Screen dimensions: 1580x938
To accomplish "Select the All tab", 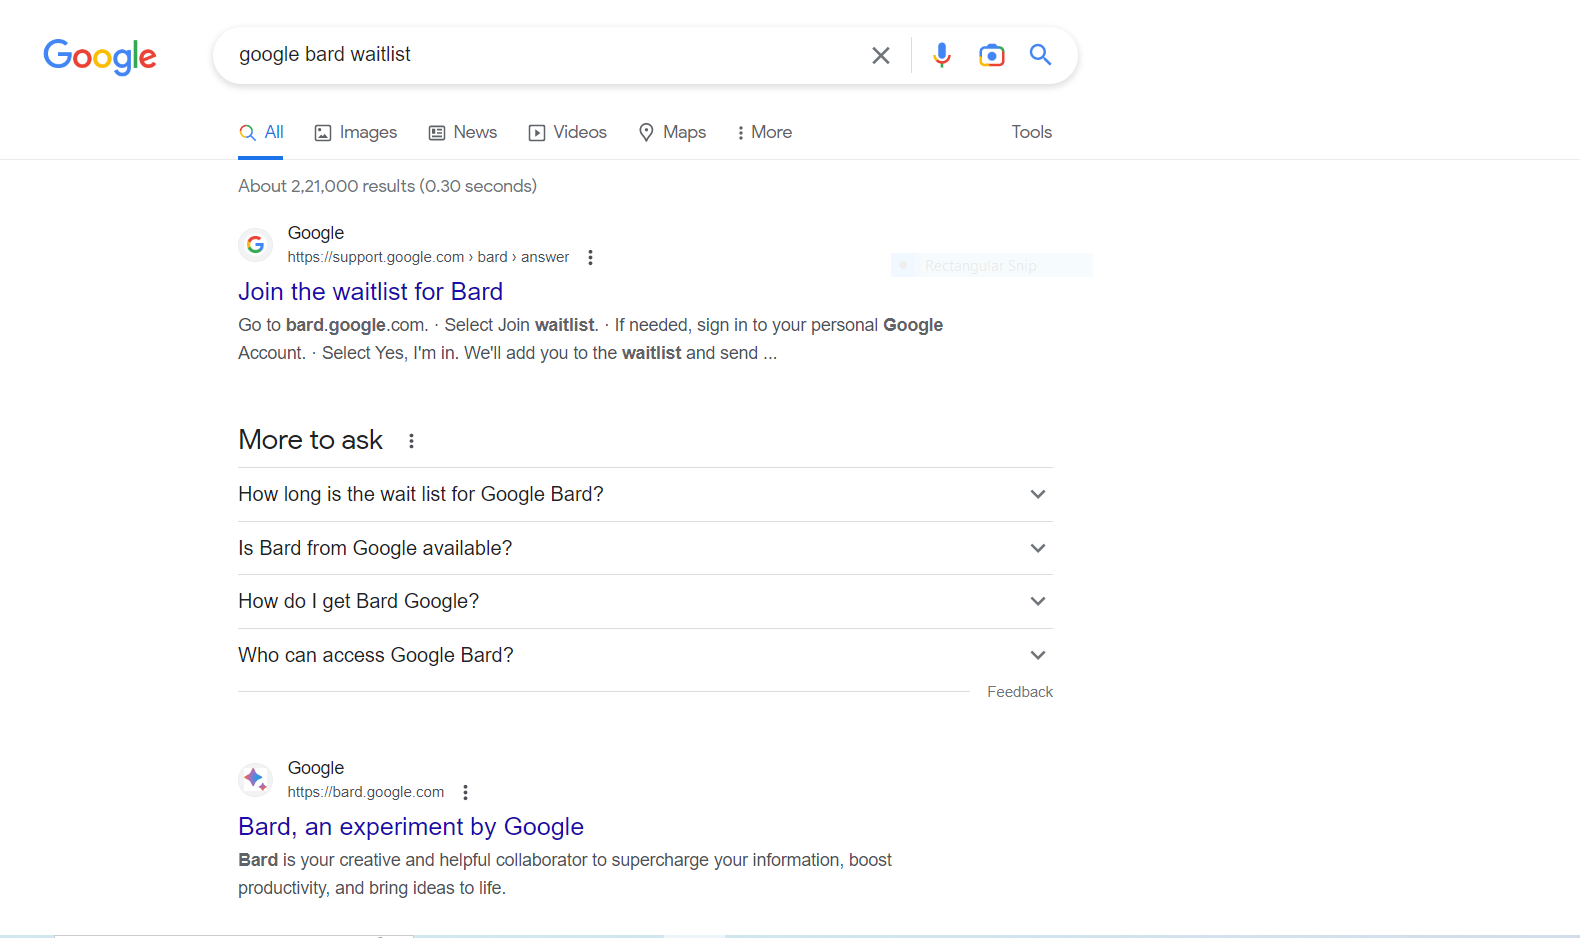I will click(x=261, y=132).
